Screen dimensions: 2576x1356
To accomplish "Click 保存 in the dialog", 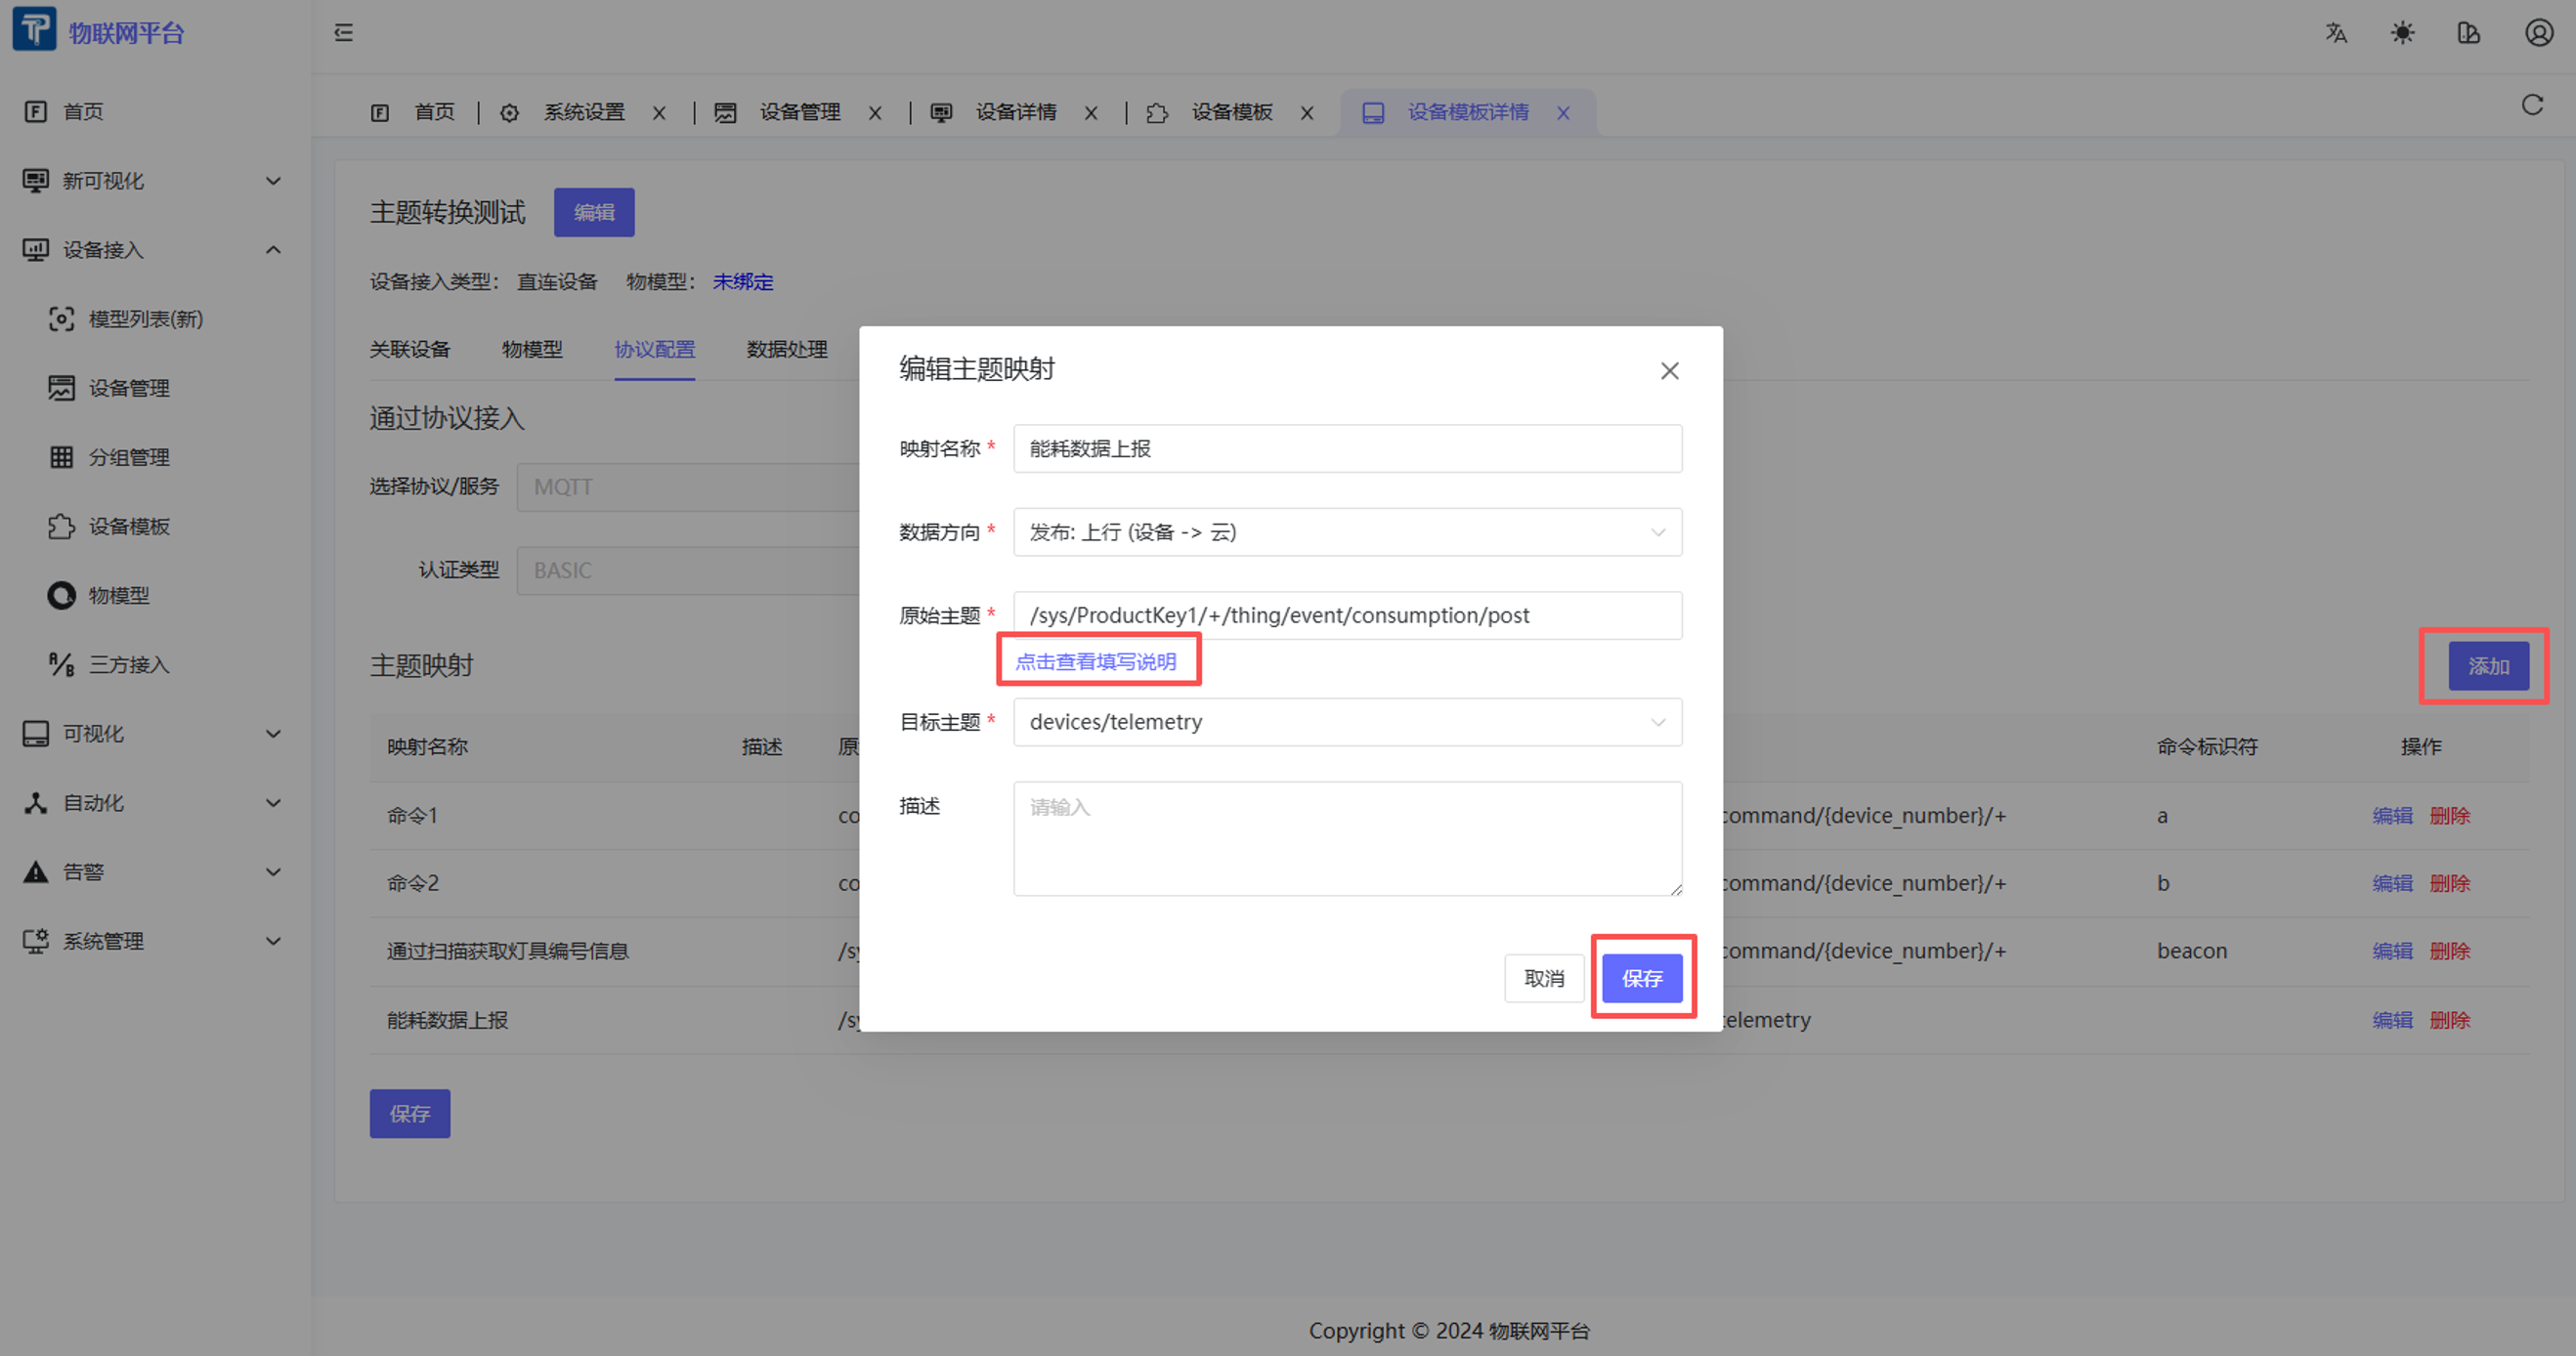I will 1641,978.
